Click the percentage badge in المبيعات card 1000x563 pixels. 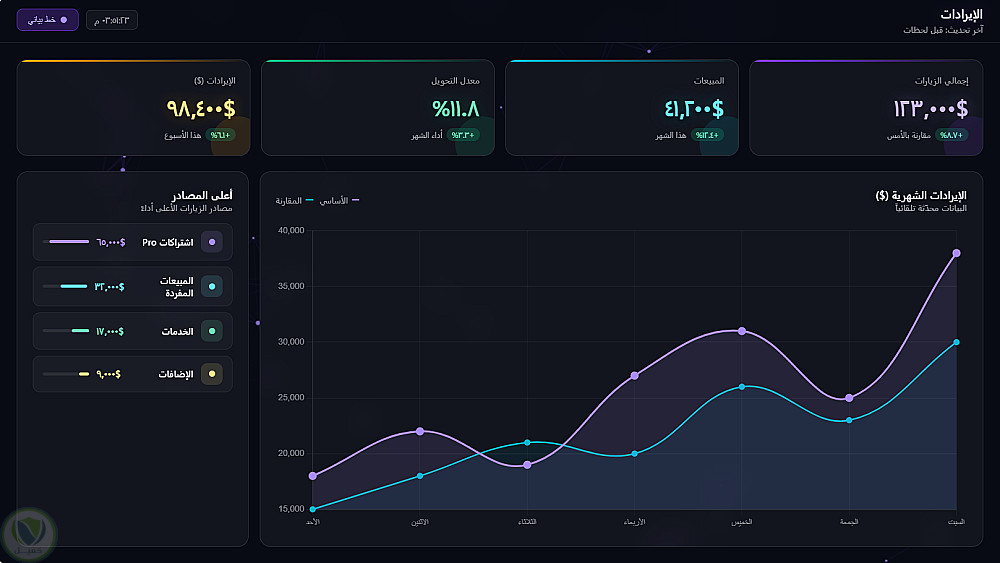pyautogui.click(x=707, y=135)
